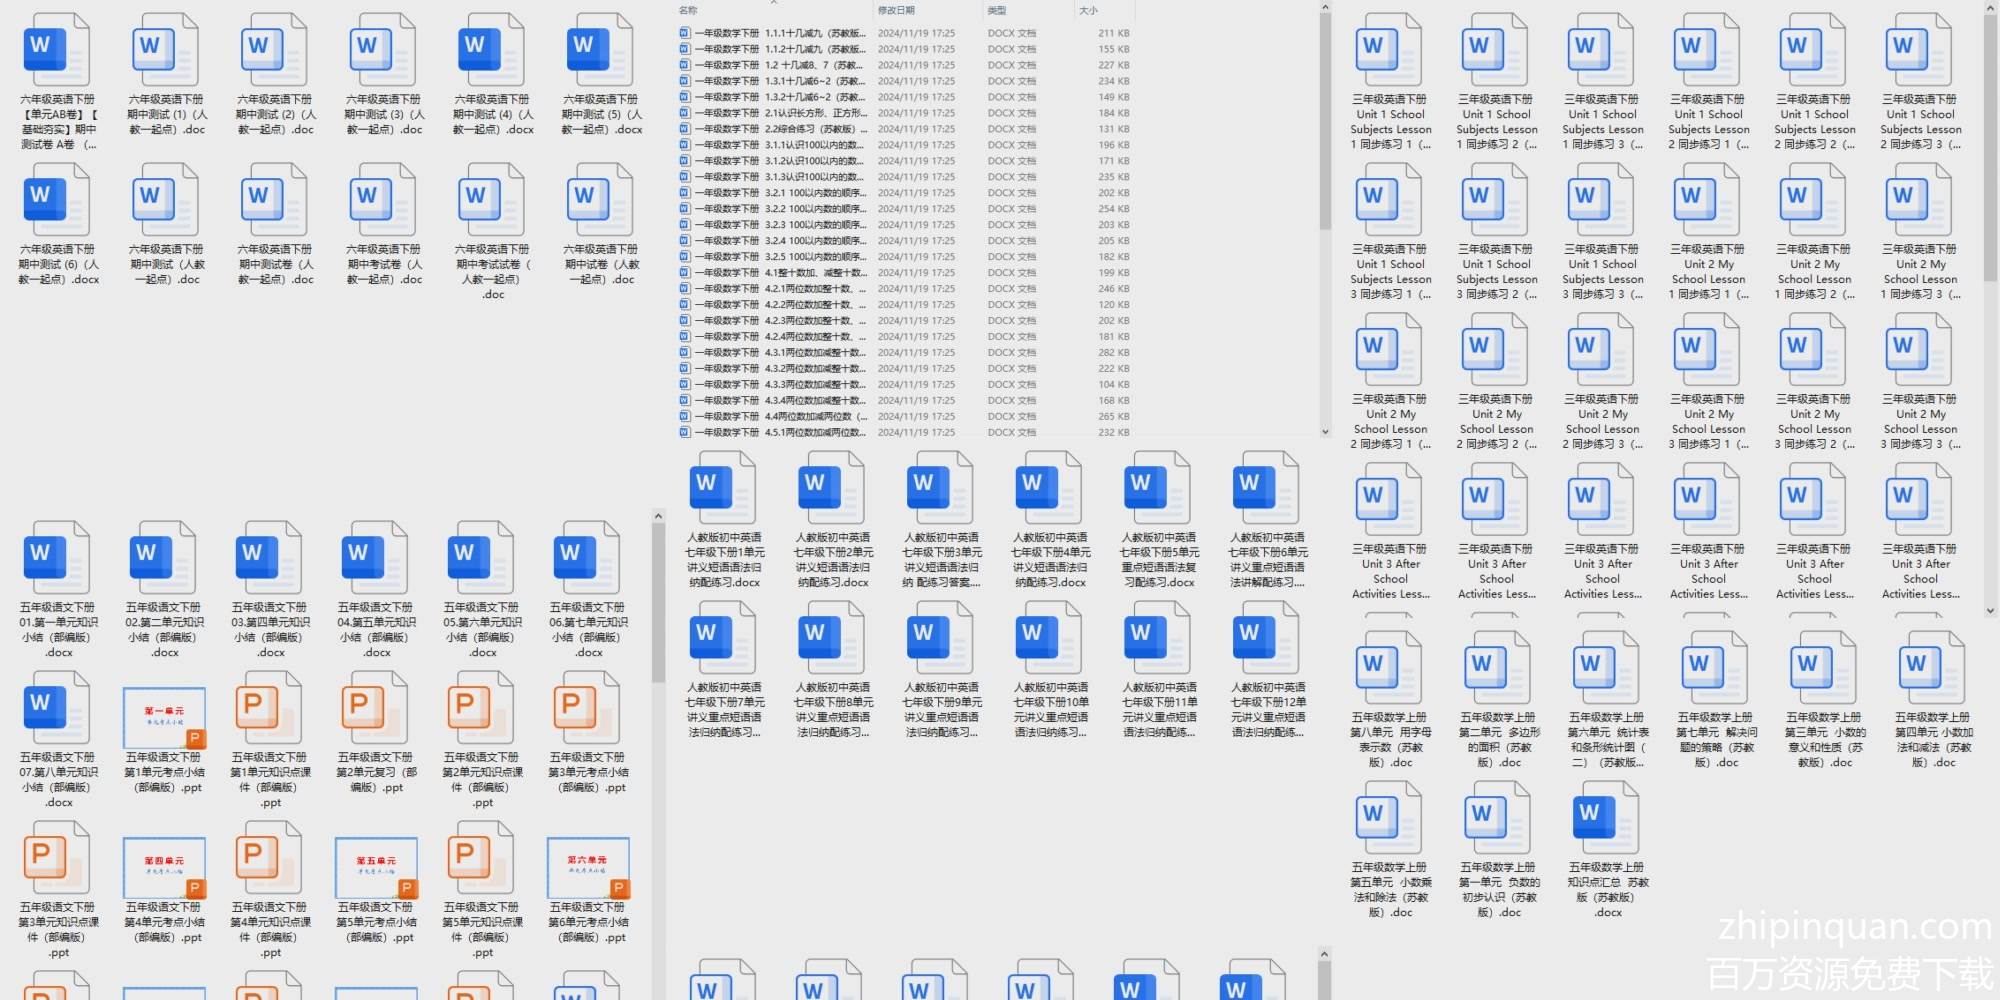Select 五年级语文下册 第4单元知识点课件 .ppt

pos(270,890)
